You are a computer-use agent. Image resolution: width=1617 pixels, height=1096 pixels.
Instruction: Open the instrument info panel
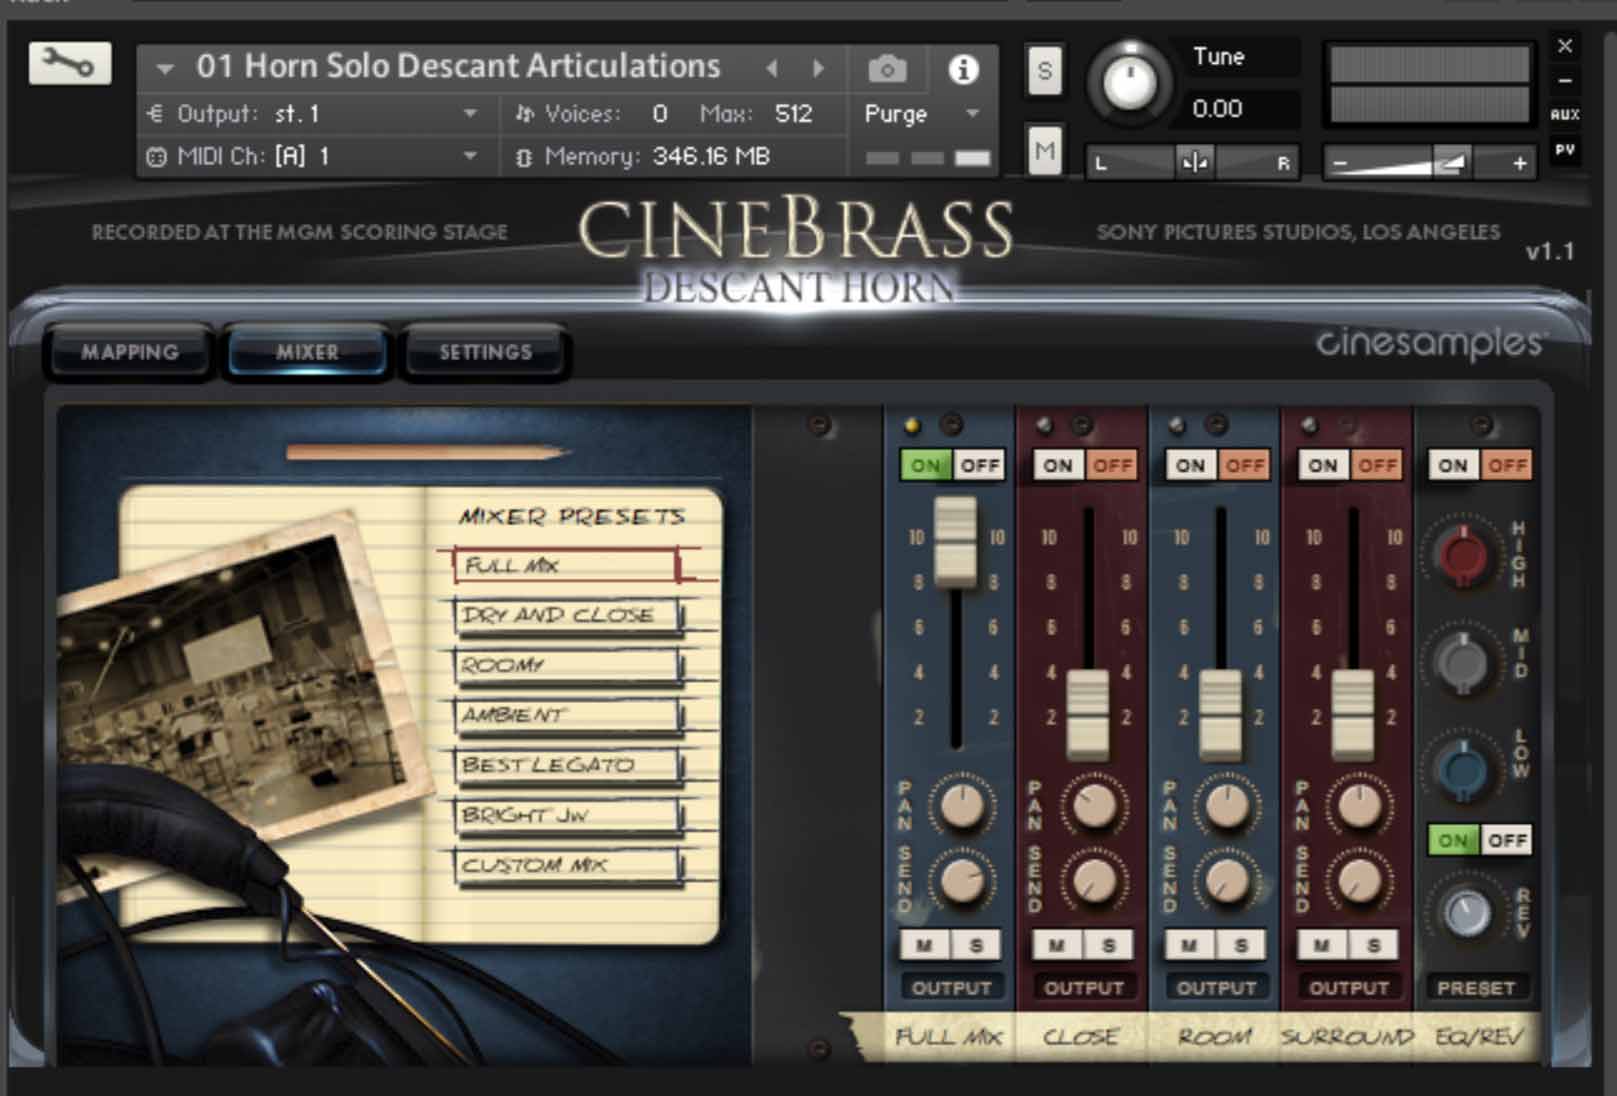pyautogui.click(x=961, y=68)
